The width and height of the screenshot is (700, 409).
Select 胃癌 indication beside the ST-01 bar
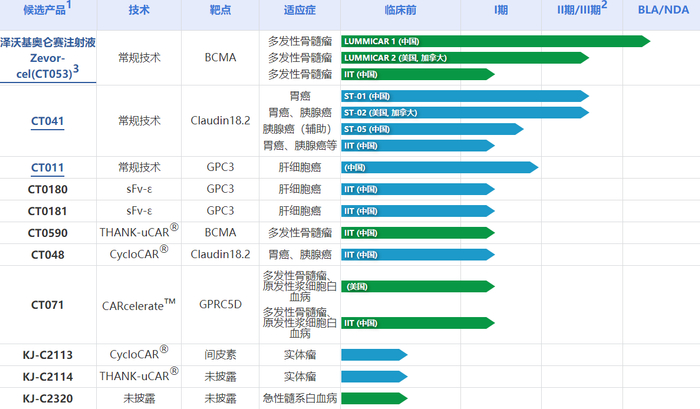[300, 96]
